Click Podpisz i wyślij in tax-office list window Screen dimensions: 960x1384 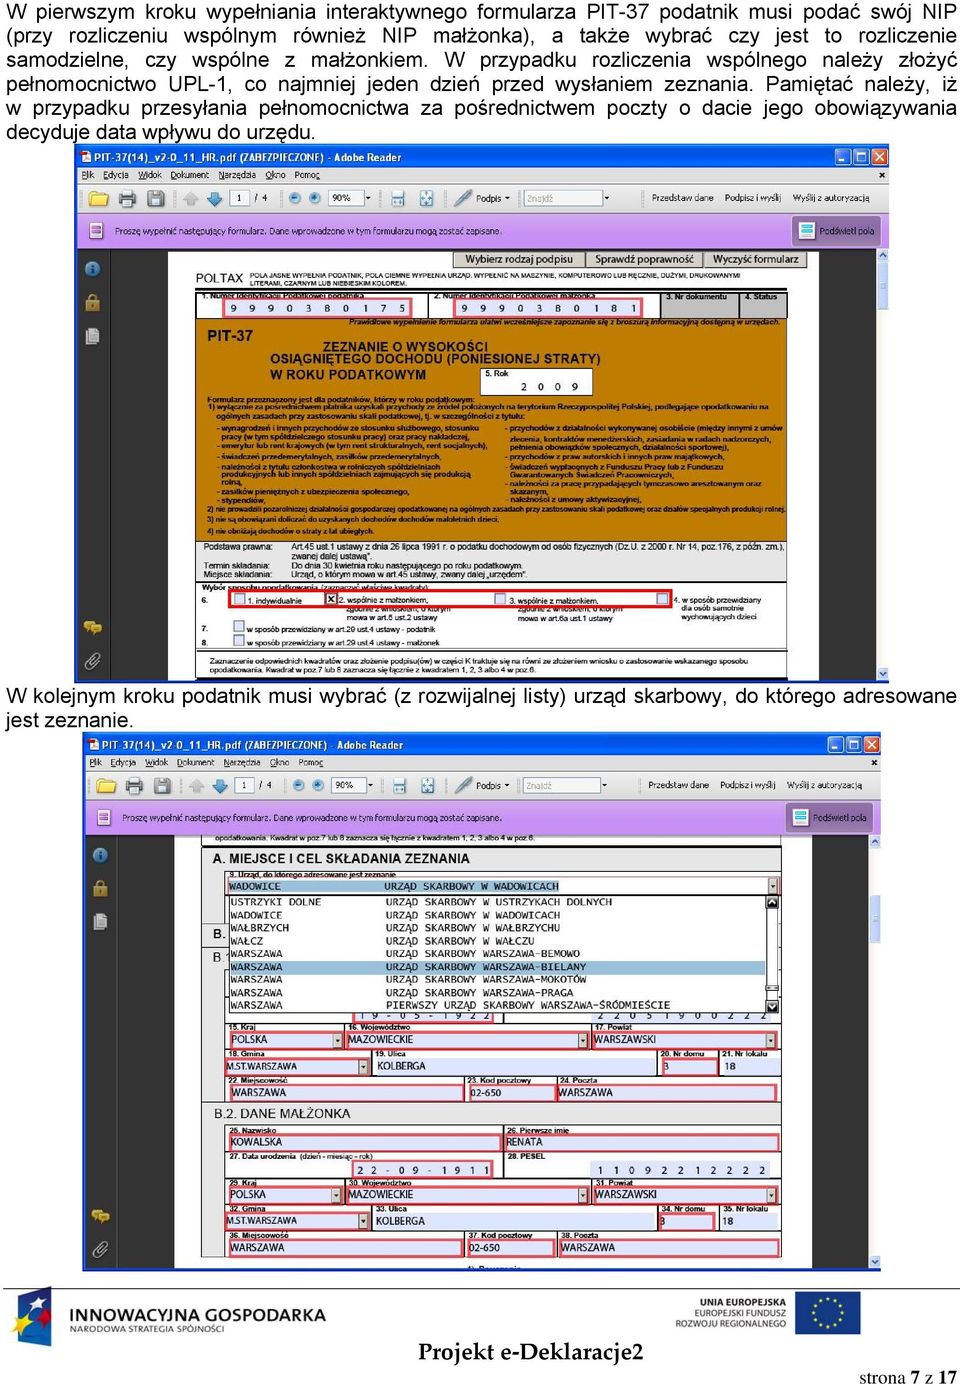click(750, 785)
